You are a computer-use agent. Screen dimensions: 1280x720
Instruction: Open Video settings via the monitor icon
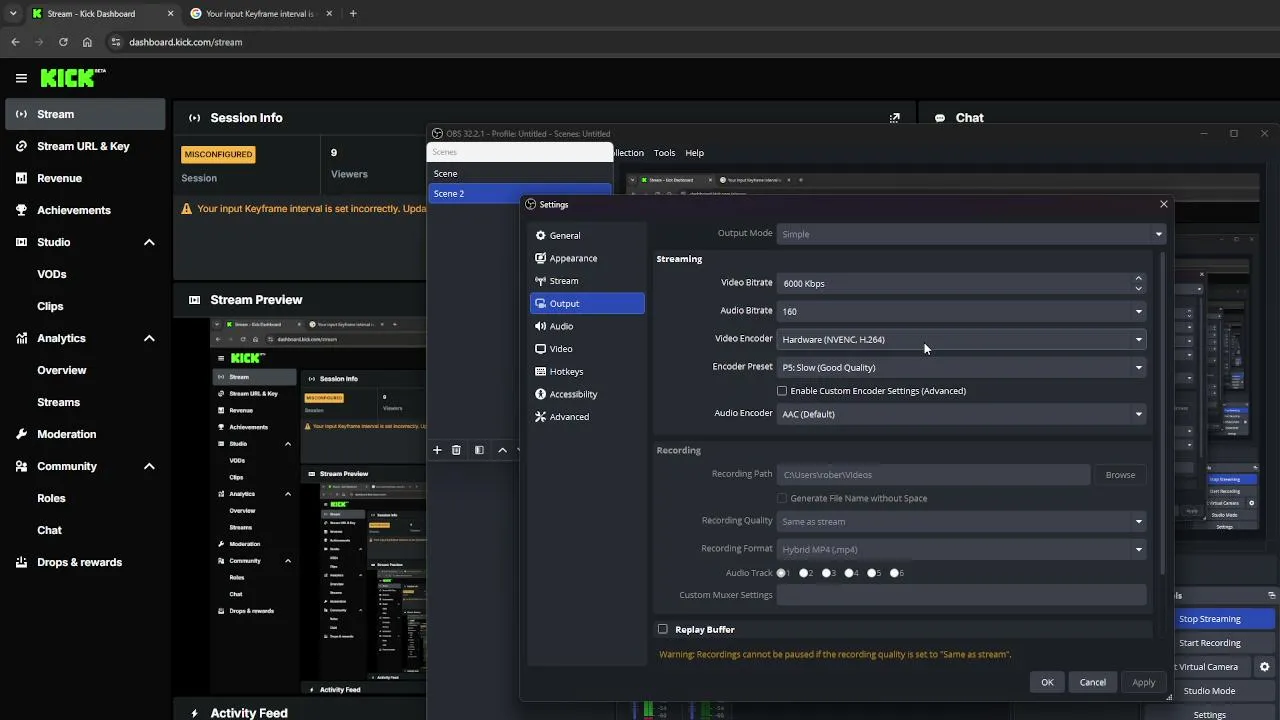[541, 349]
